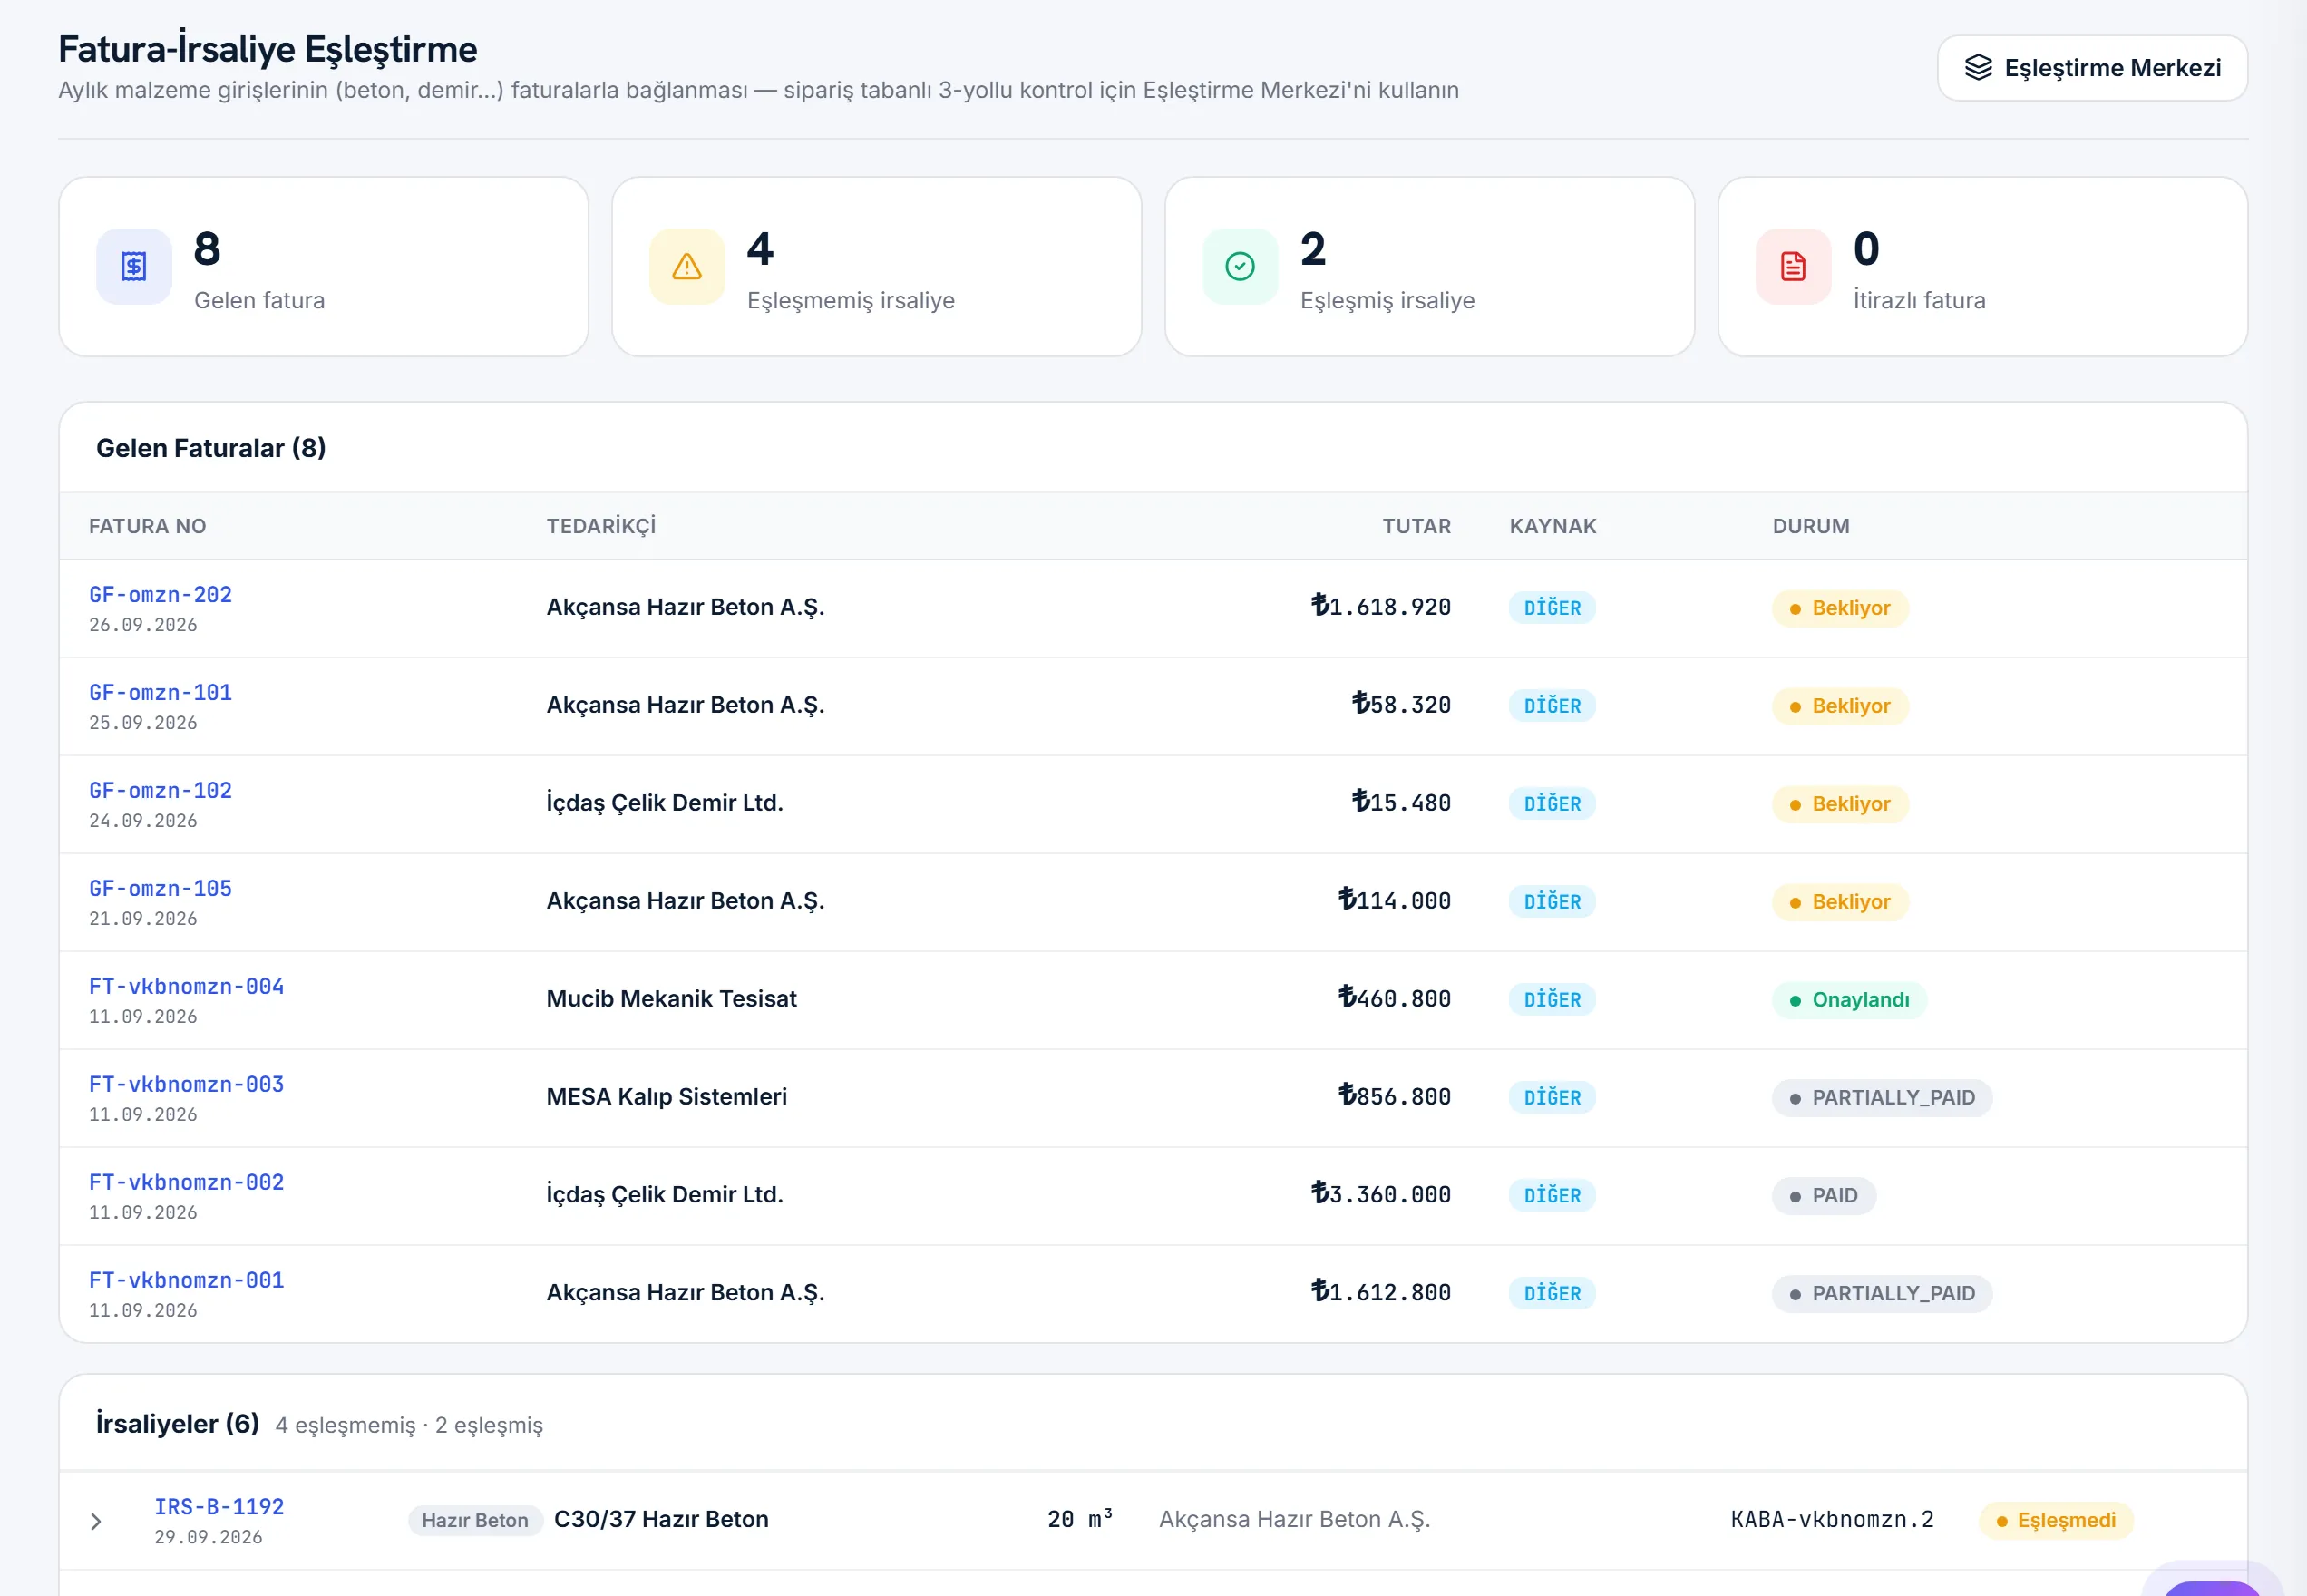Image resolution: width=2307 pixels, height=1596 pixels.
Task: Click the invoice icon on Gelen fatura card
Action: (x=134, y=266)
